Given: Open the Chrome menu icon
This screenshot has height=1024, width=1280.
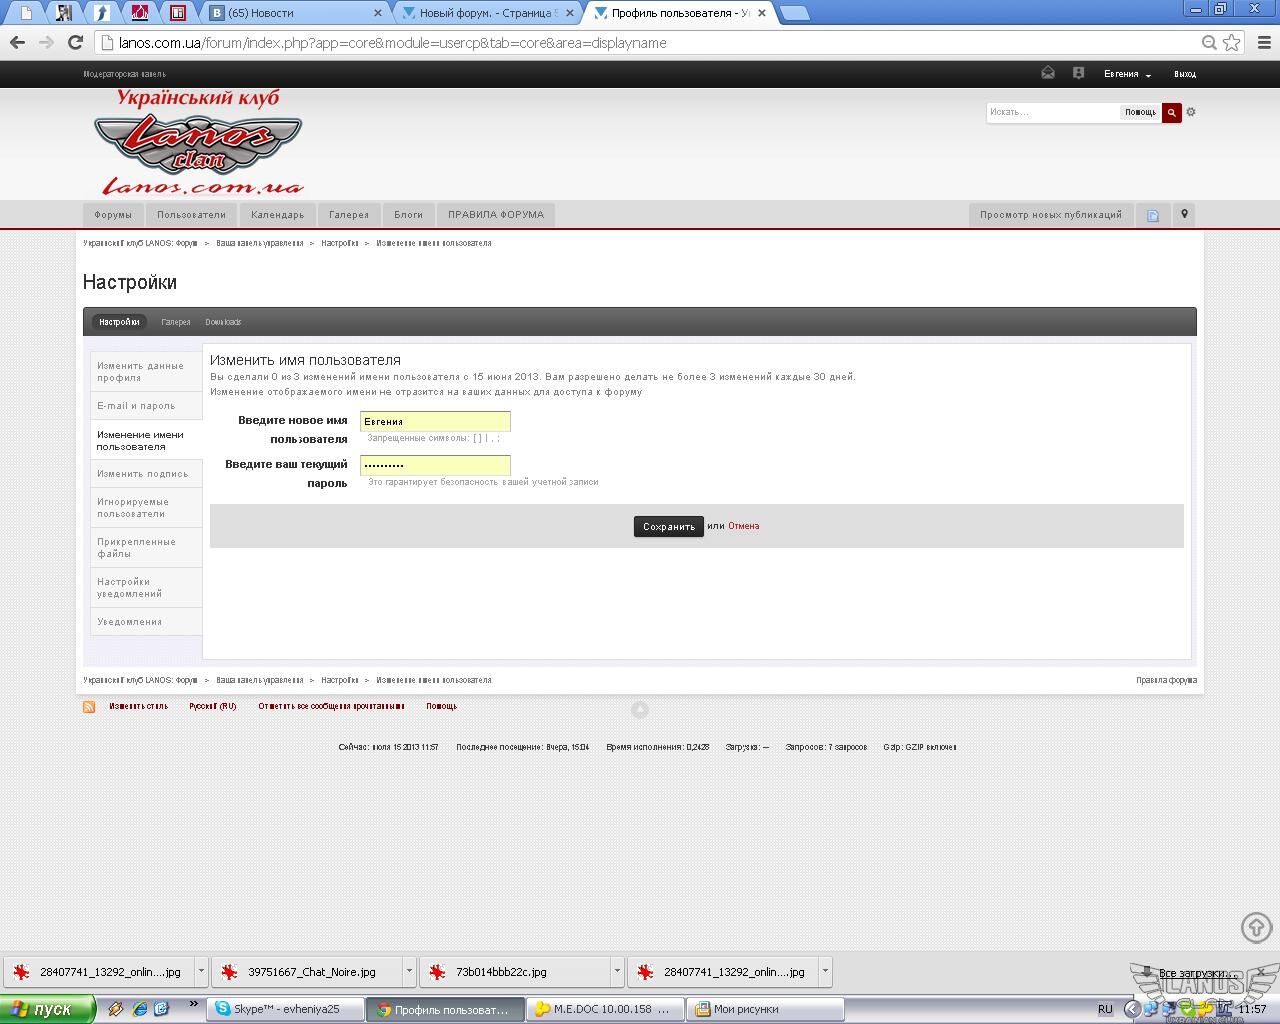Looking at the screenshot, I should coord(1264,42).
